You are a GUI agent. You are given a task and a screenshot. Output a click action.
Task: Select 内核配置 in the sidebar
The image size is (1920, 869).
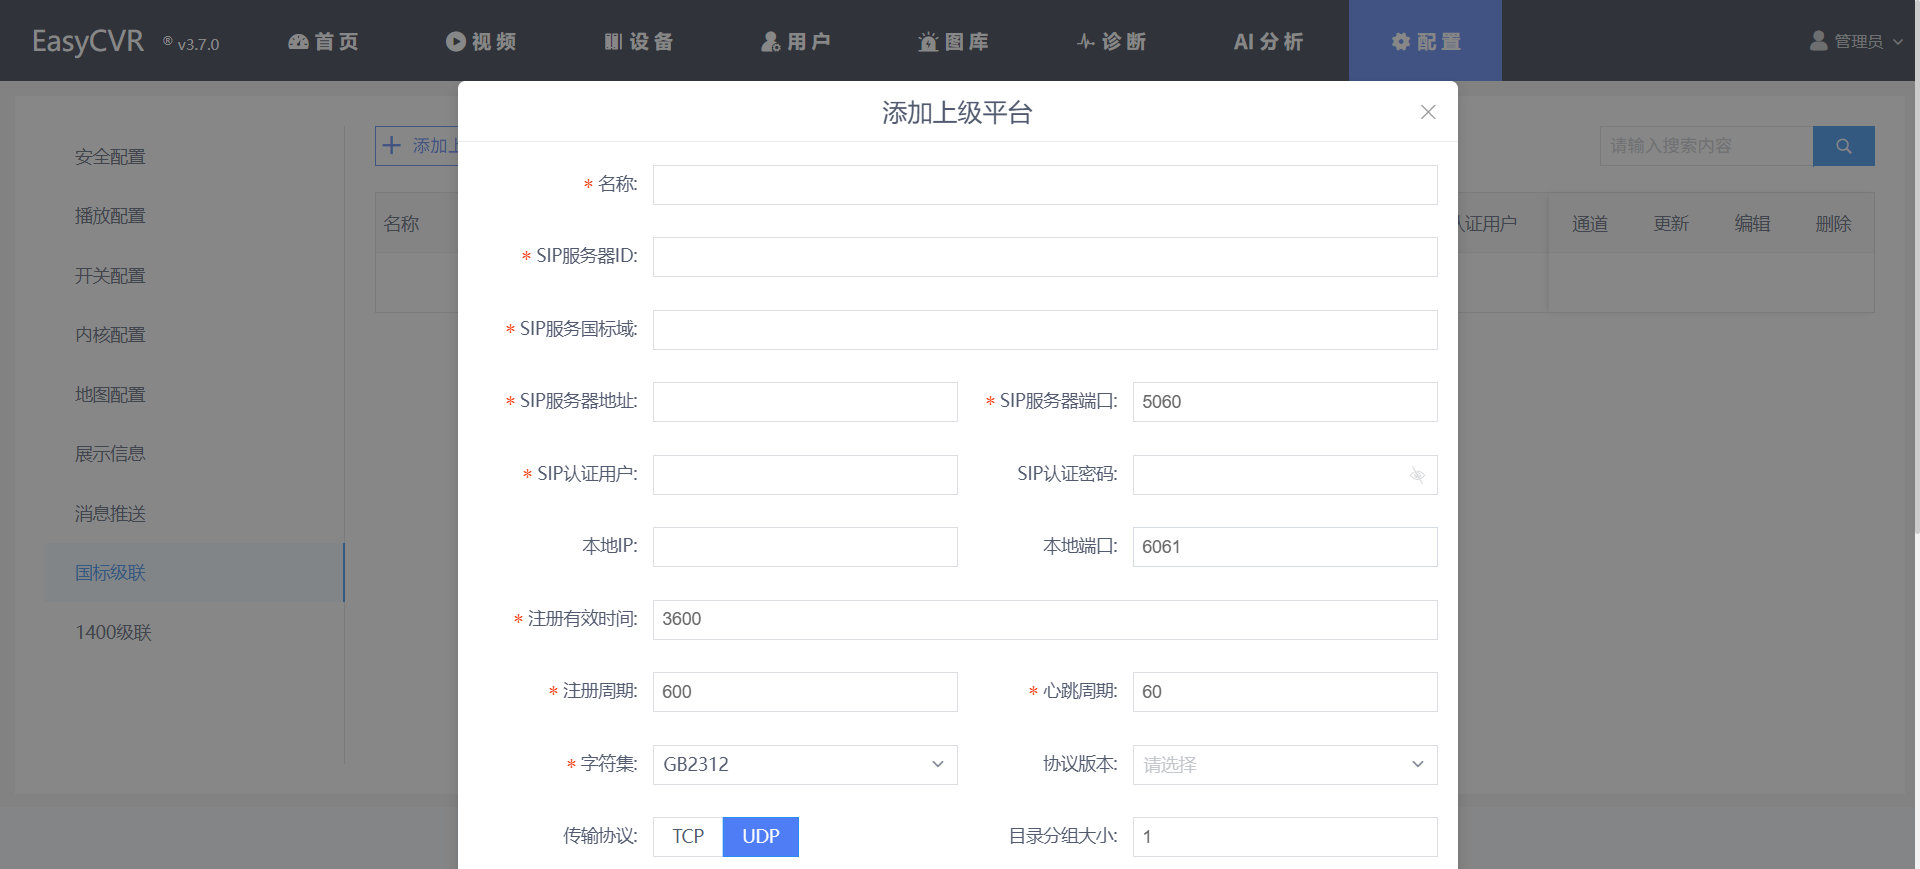point(195,335)
